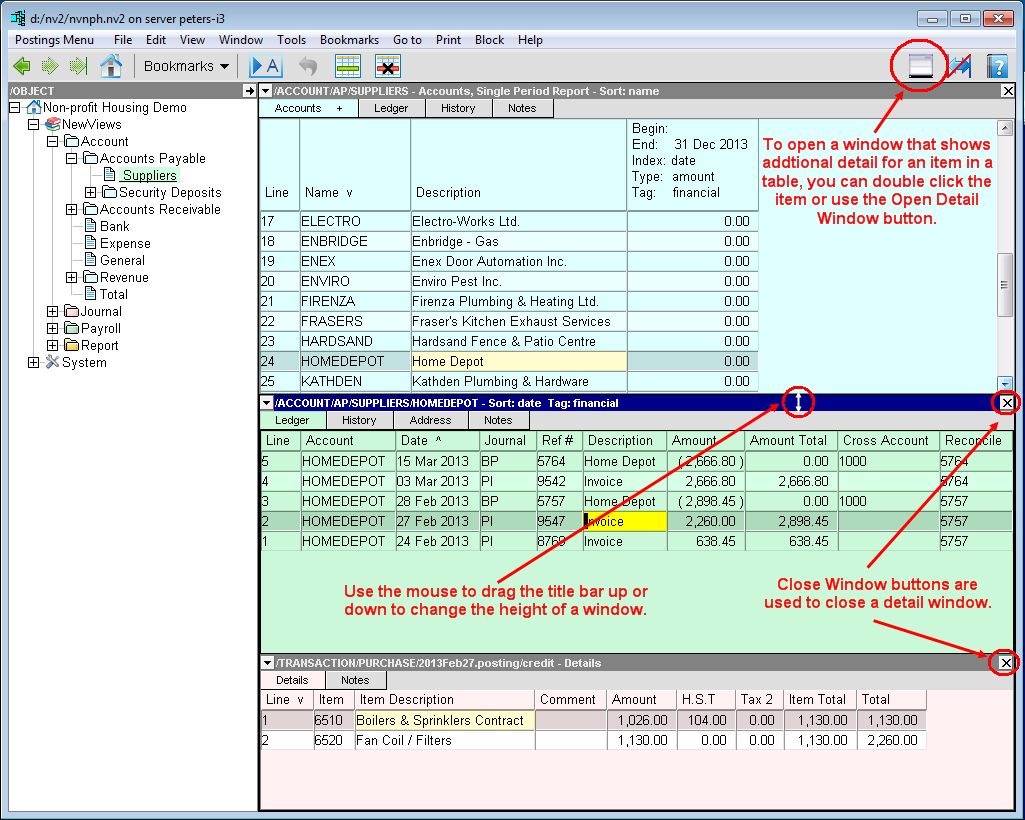Click the accounts list scrollbar down arrow
The width and height of the screenshot is (1025, 820).
click(x=1006, y=383)
